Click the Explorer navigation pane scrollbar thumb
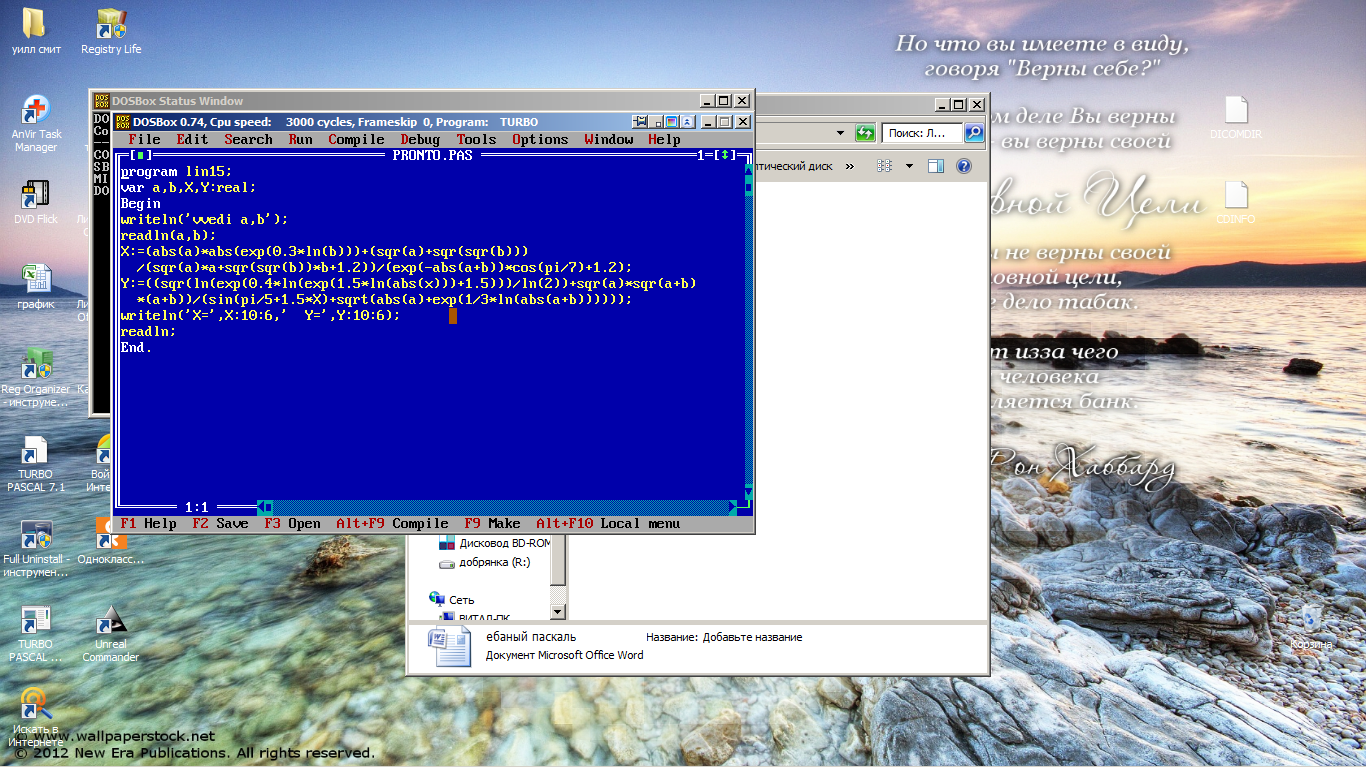 click(558, 561)
